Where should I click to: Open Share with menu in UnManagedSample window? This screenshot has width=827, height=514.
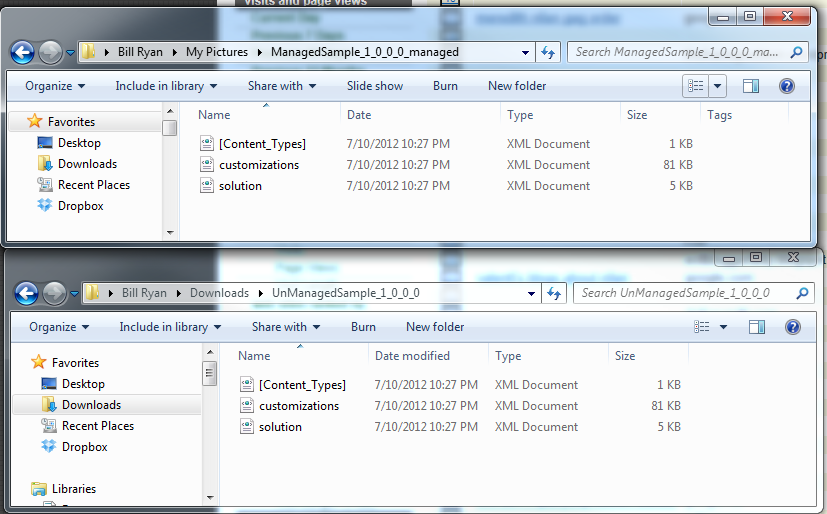point(286,327)
